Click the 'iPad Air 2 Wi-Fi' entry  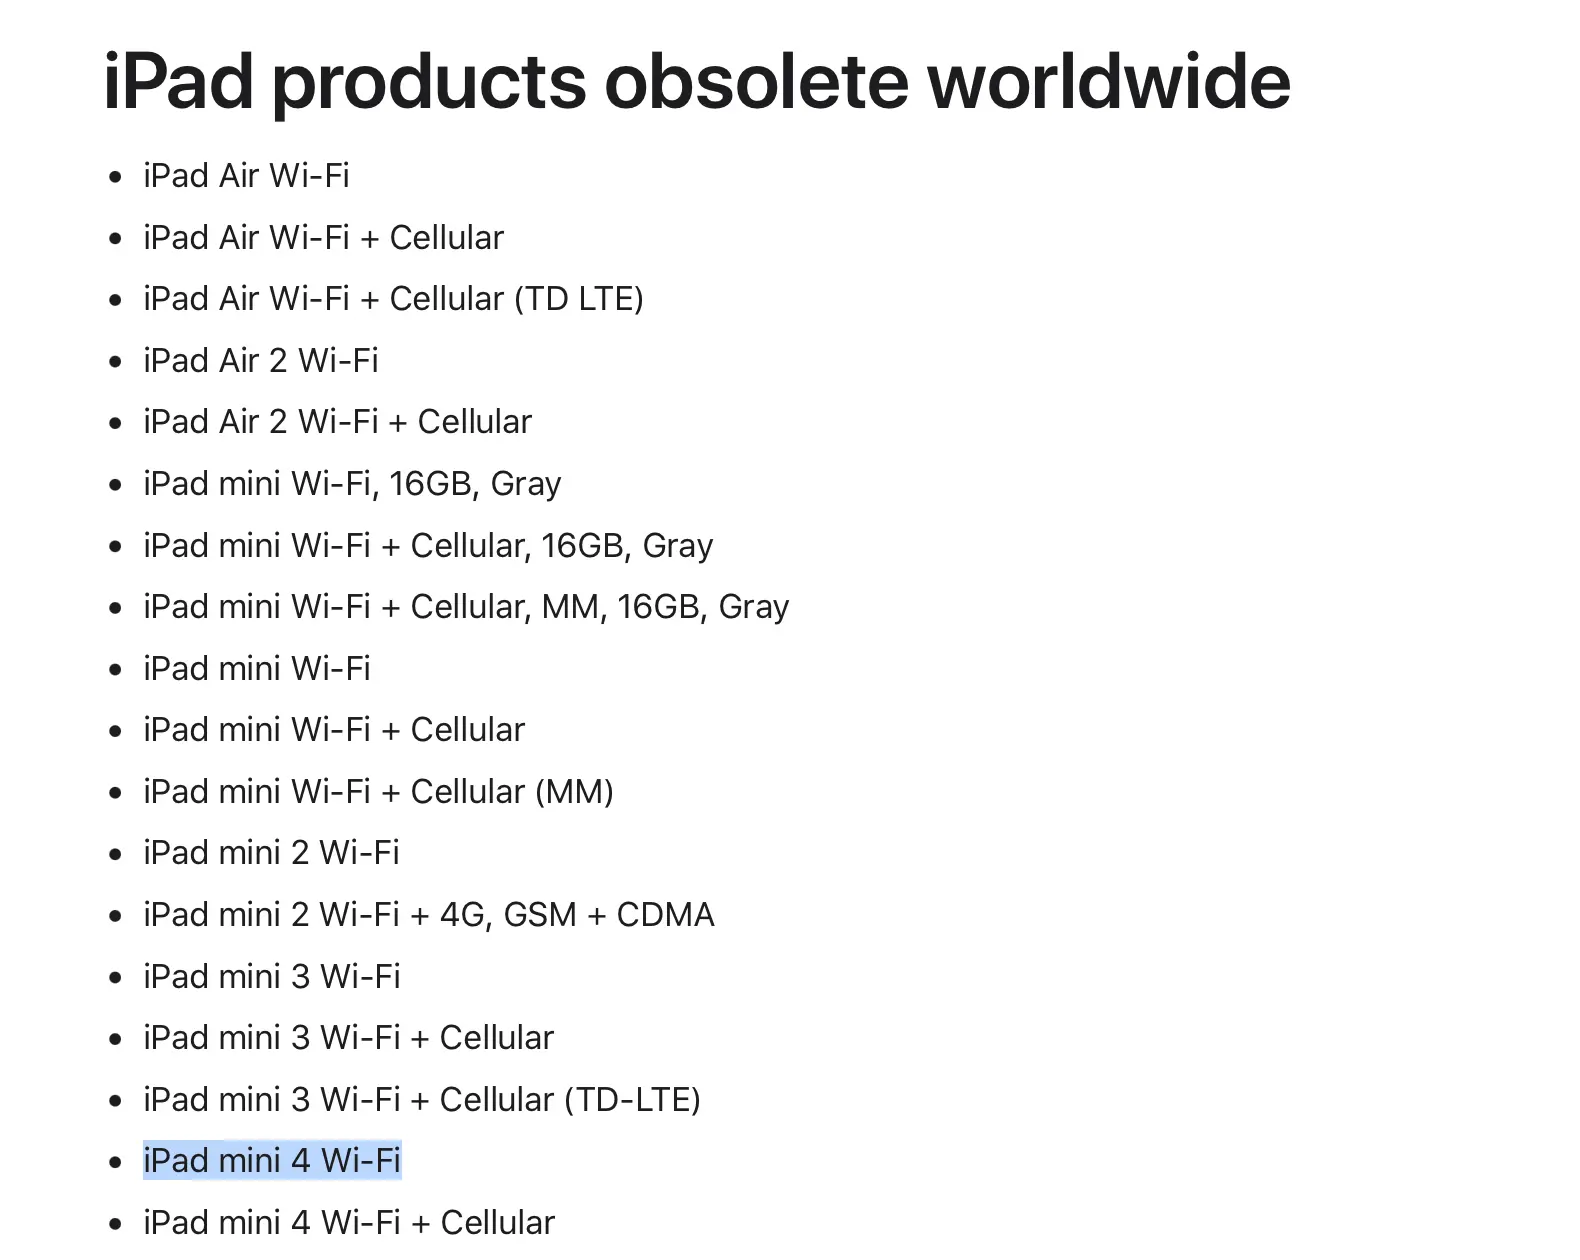260,361
